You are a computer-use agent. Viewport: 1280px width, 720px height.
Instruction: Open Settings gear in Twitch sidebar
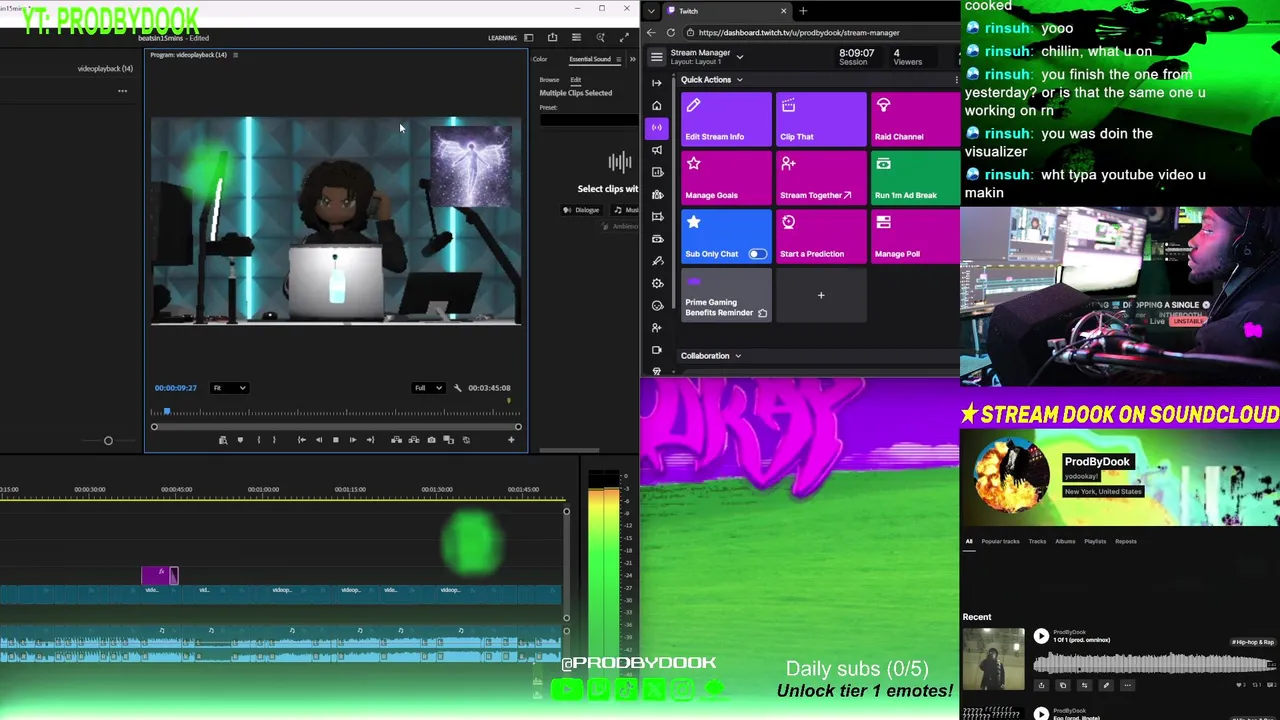[x=656, y=283]
